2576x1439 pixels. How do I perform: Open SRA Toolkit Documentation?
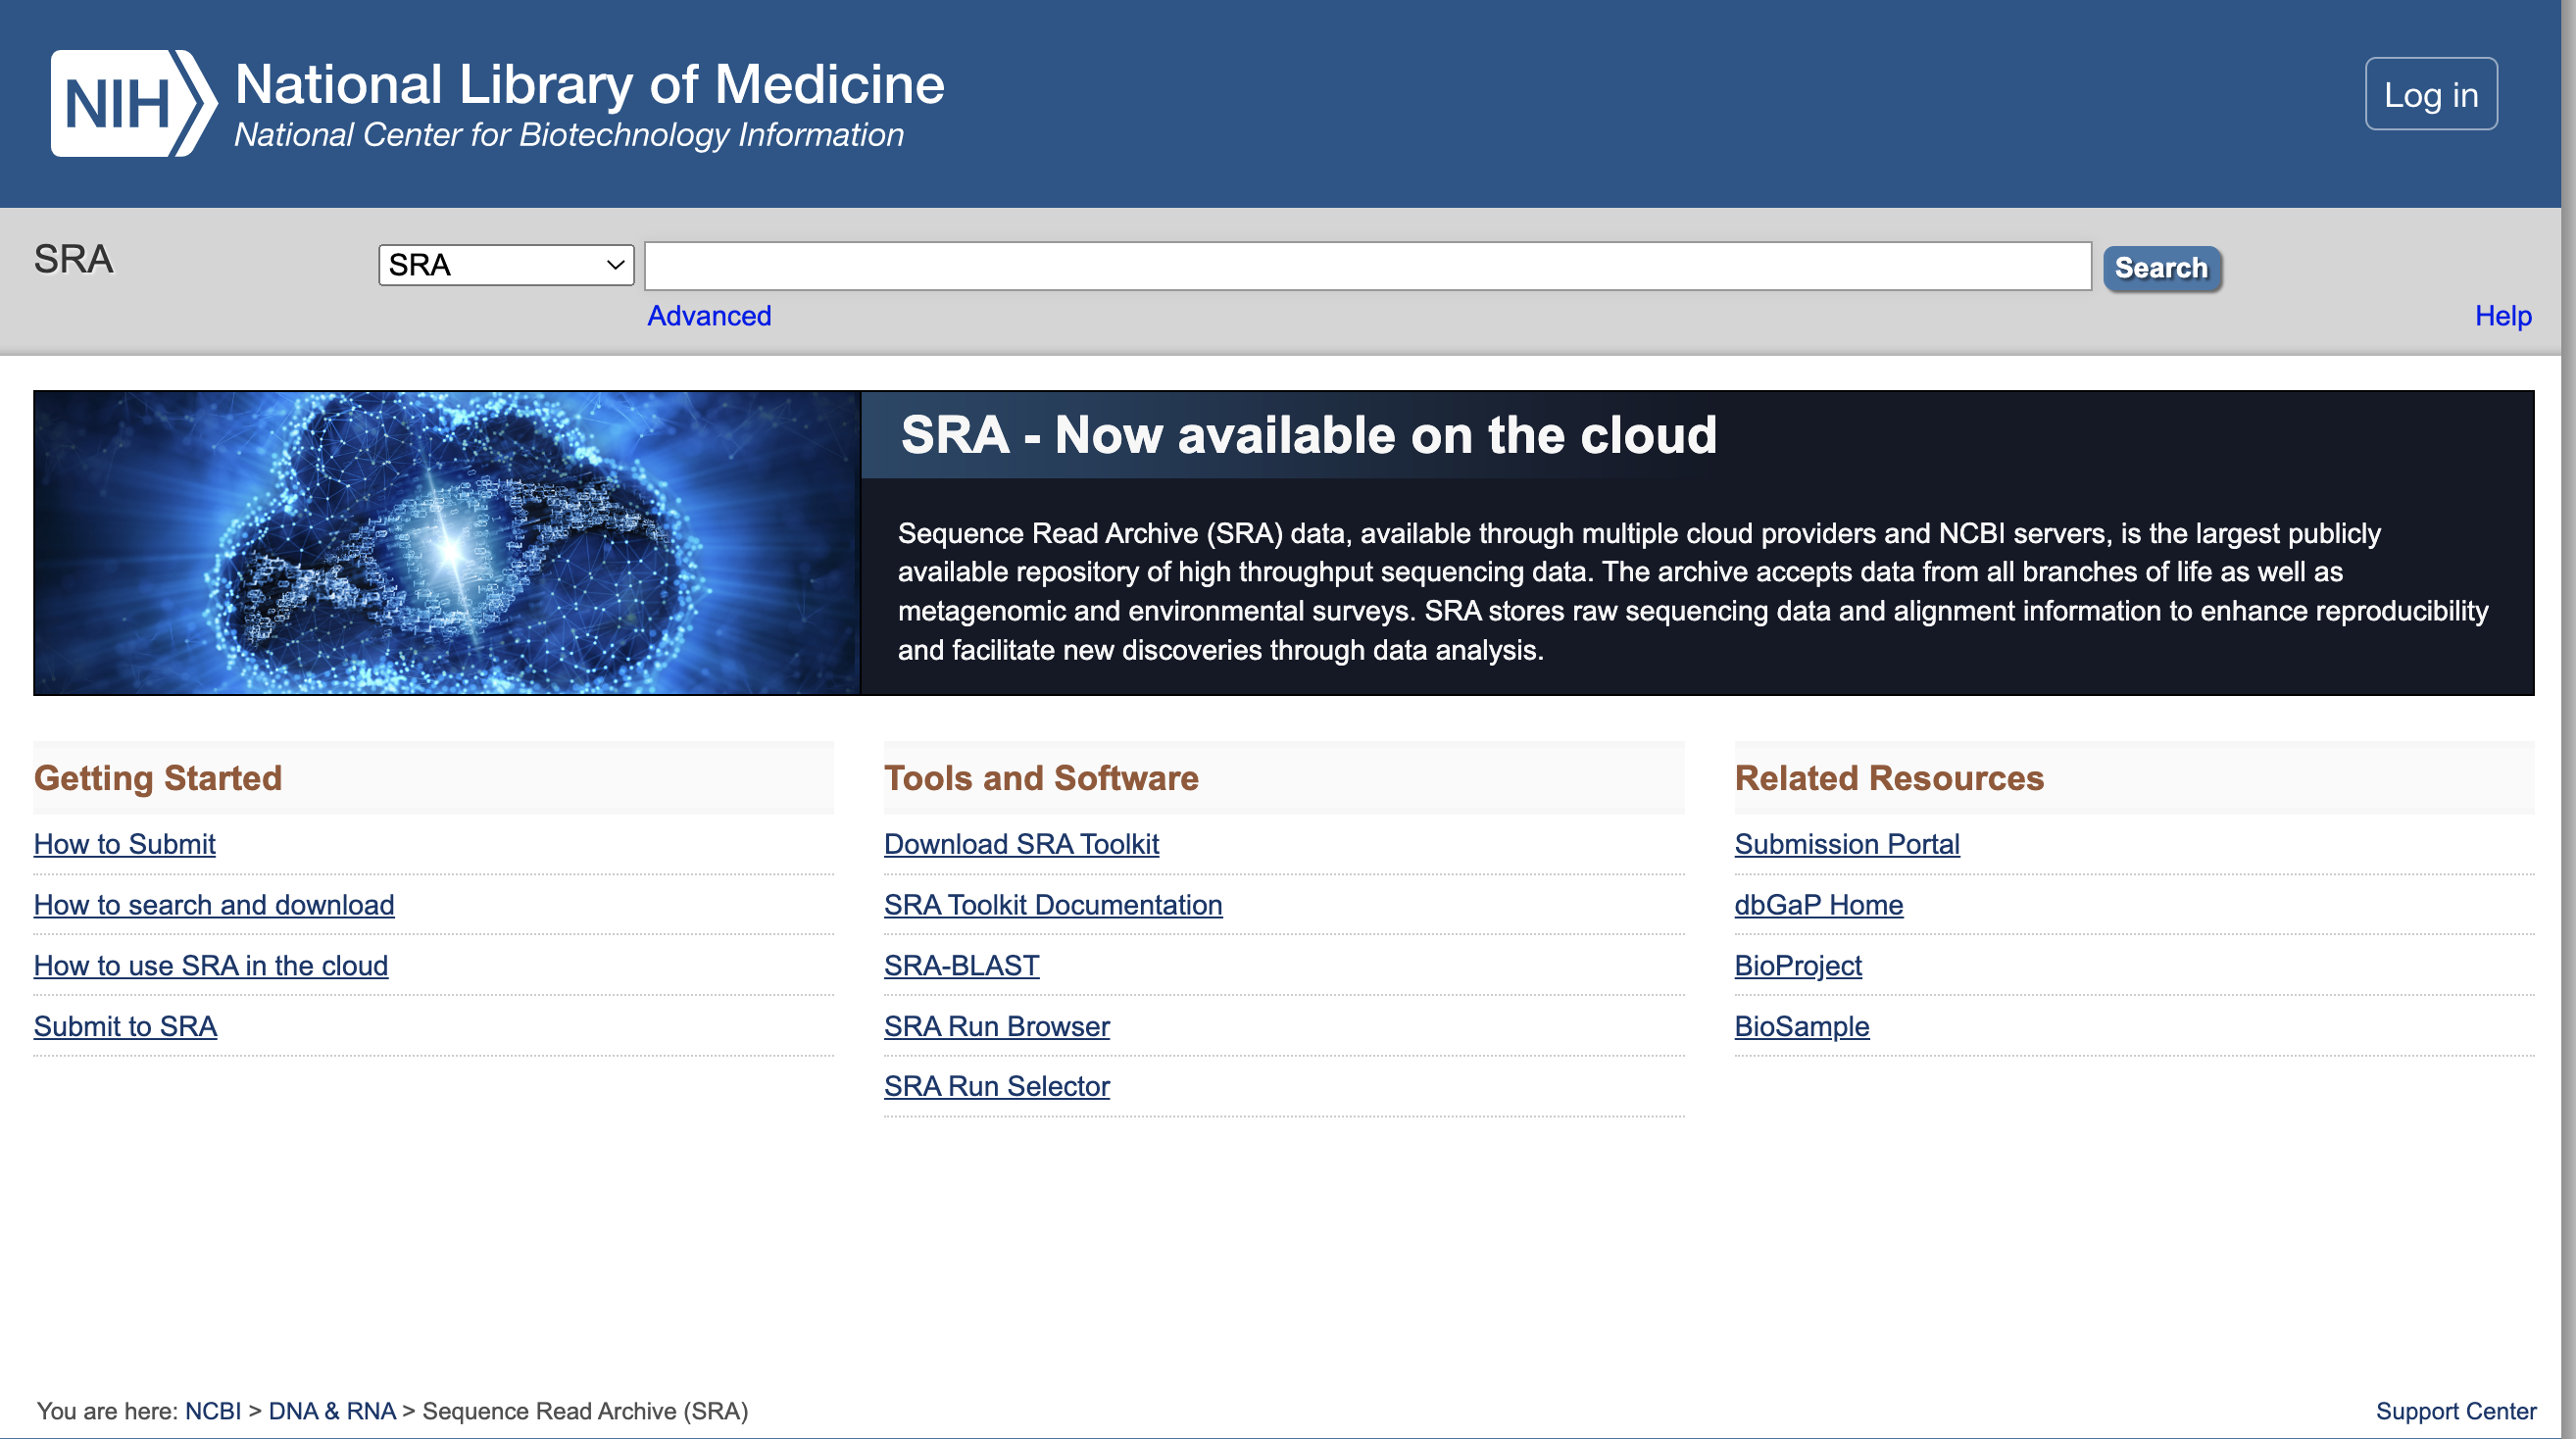coord(1052,905)
